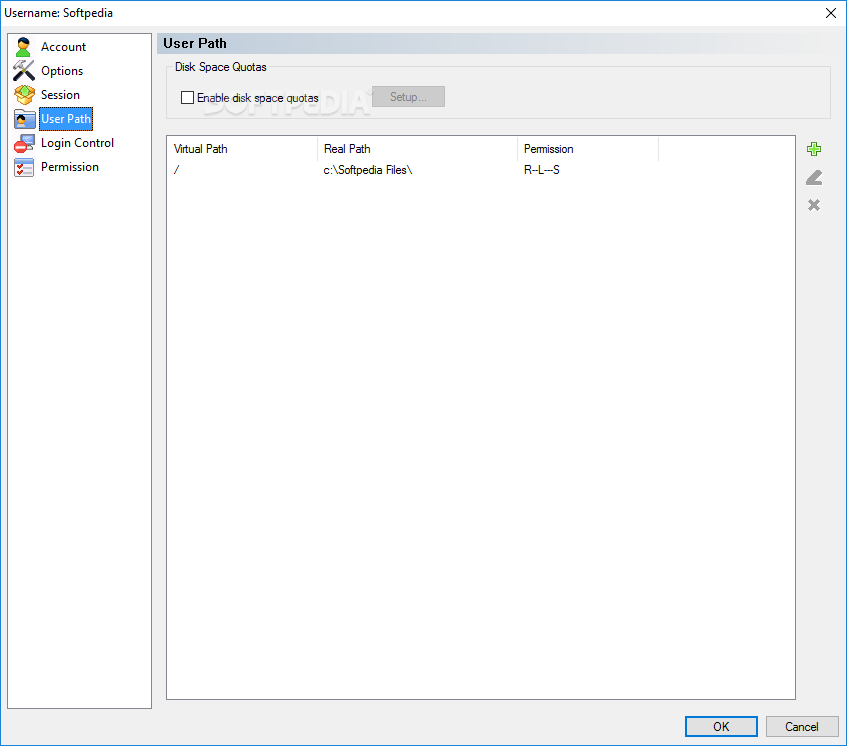The width and height of the screenshot is (847, 746).
Task: Close the Username: Softpedia dialog
Action: tap(831, 13)
